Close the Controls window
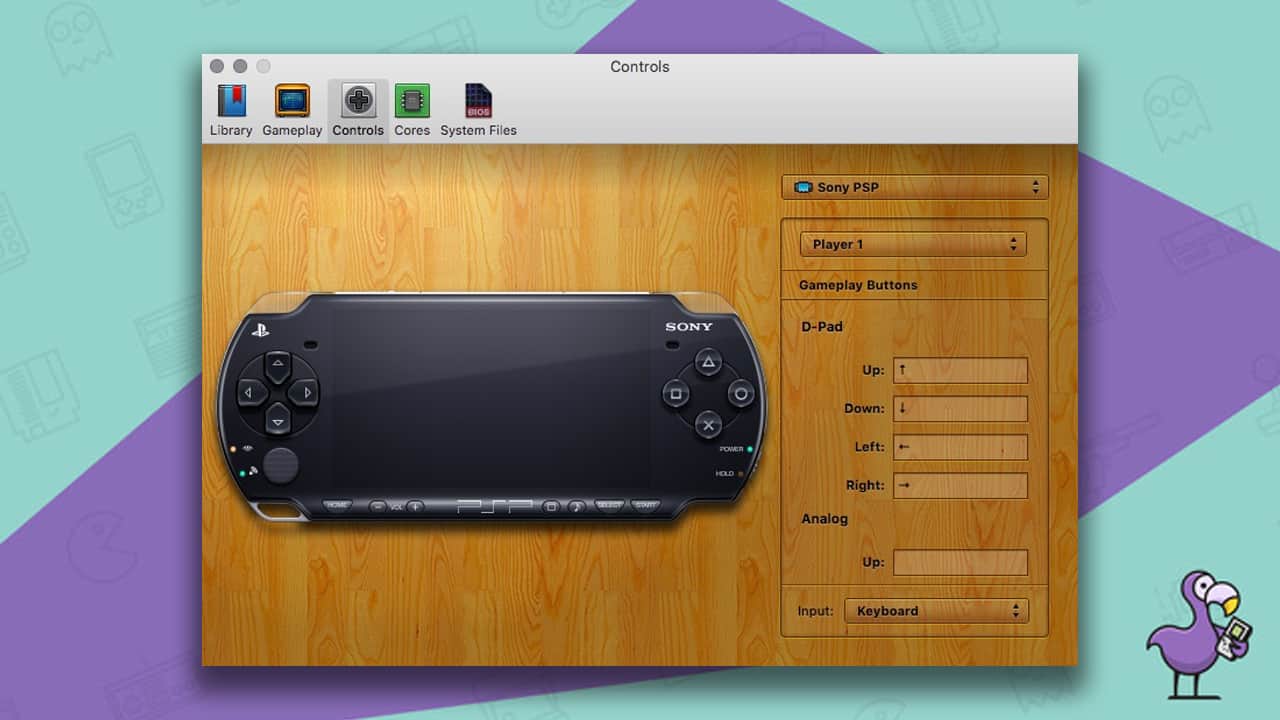Image resolution: width=1280 pixels, height=720 pixels. coord(217,66)
